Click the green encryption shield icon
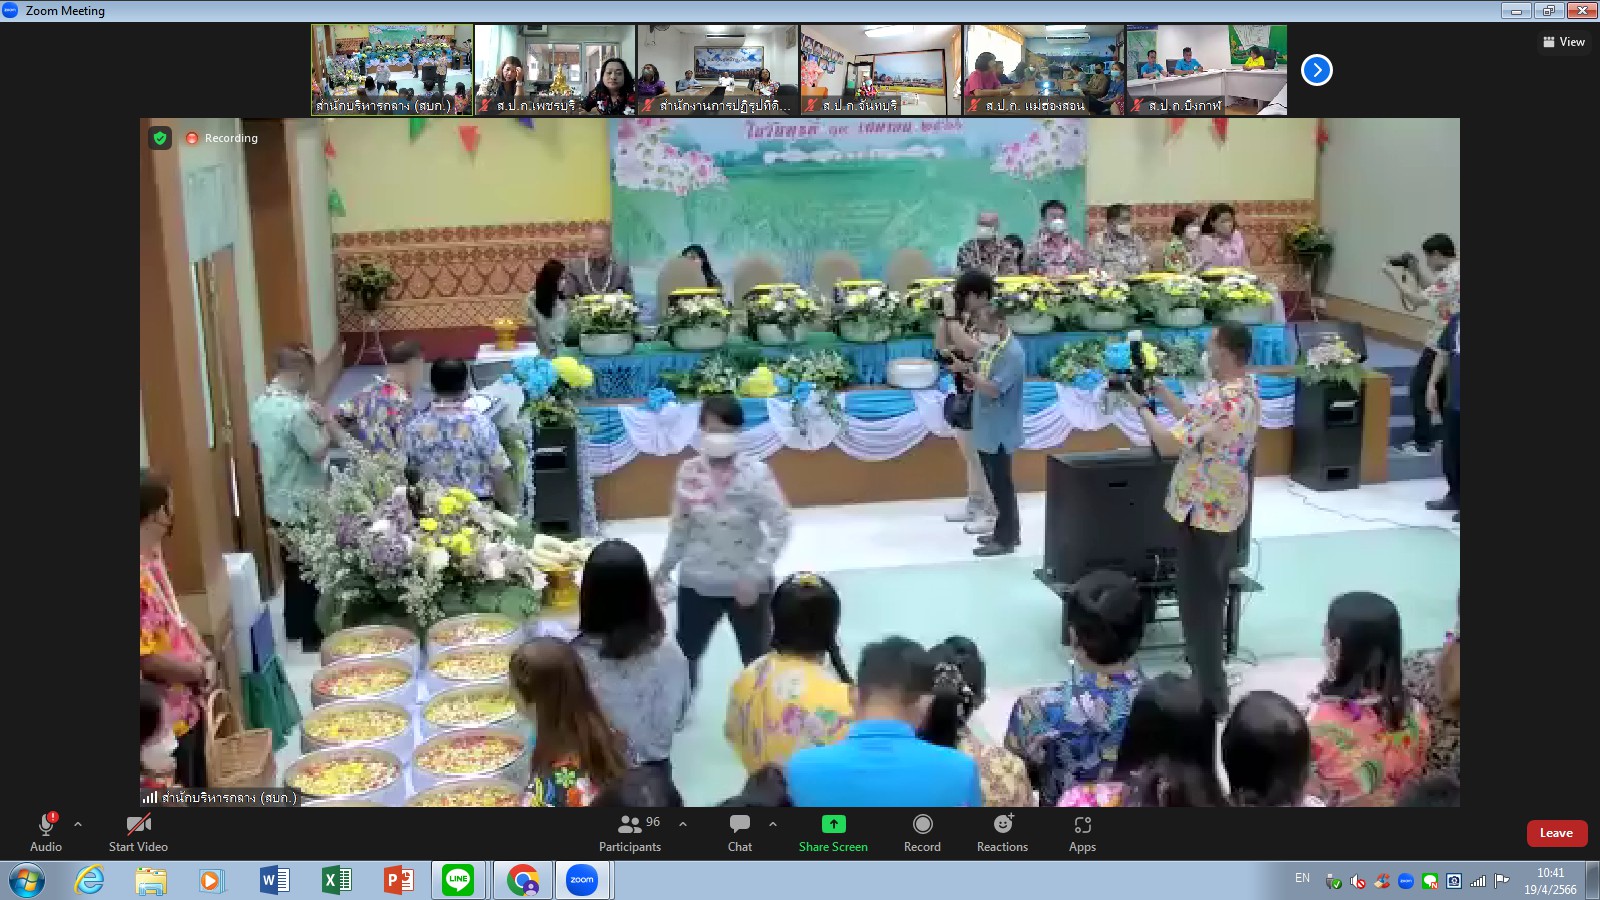The height and width of the screenshot is (900, 1600). pyautogui.click(x=160, y=138)
